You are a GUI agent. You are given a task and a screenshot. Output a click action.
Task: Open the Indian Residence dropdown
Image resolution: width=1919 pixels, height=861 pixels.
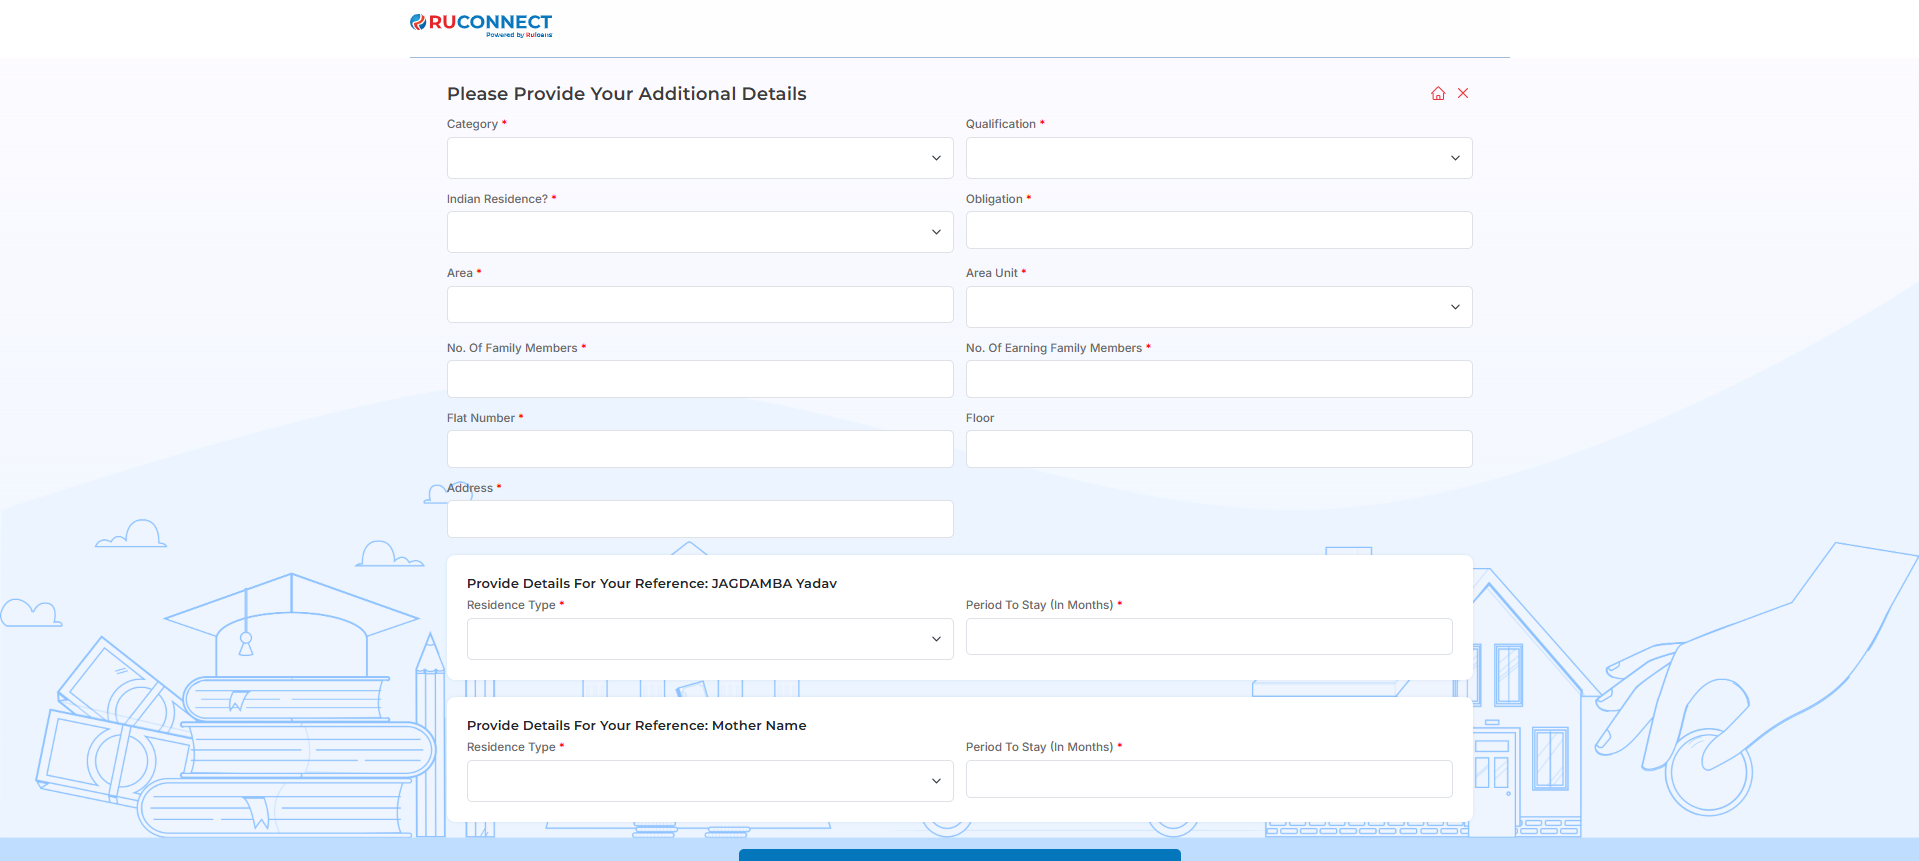coord(699,232)
